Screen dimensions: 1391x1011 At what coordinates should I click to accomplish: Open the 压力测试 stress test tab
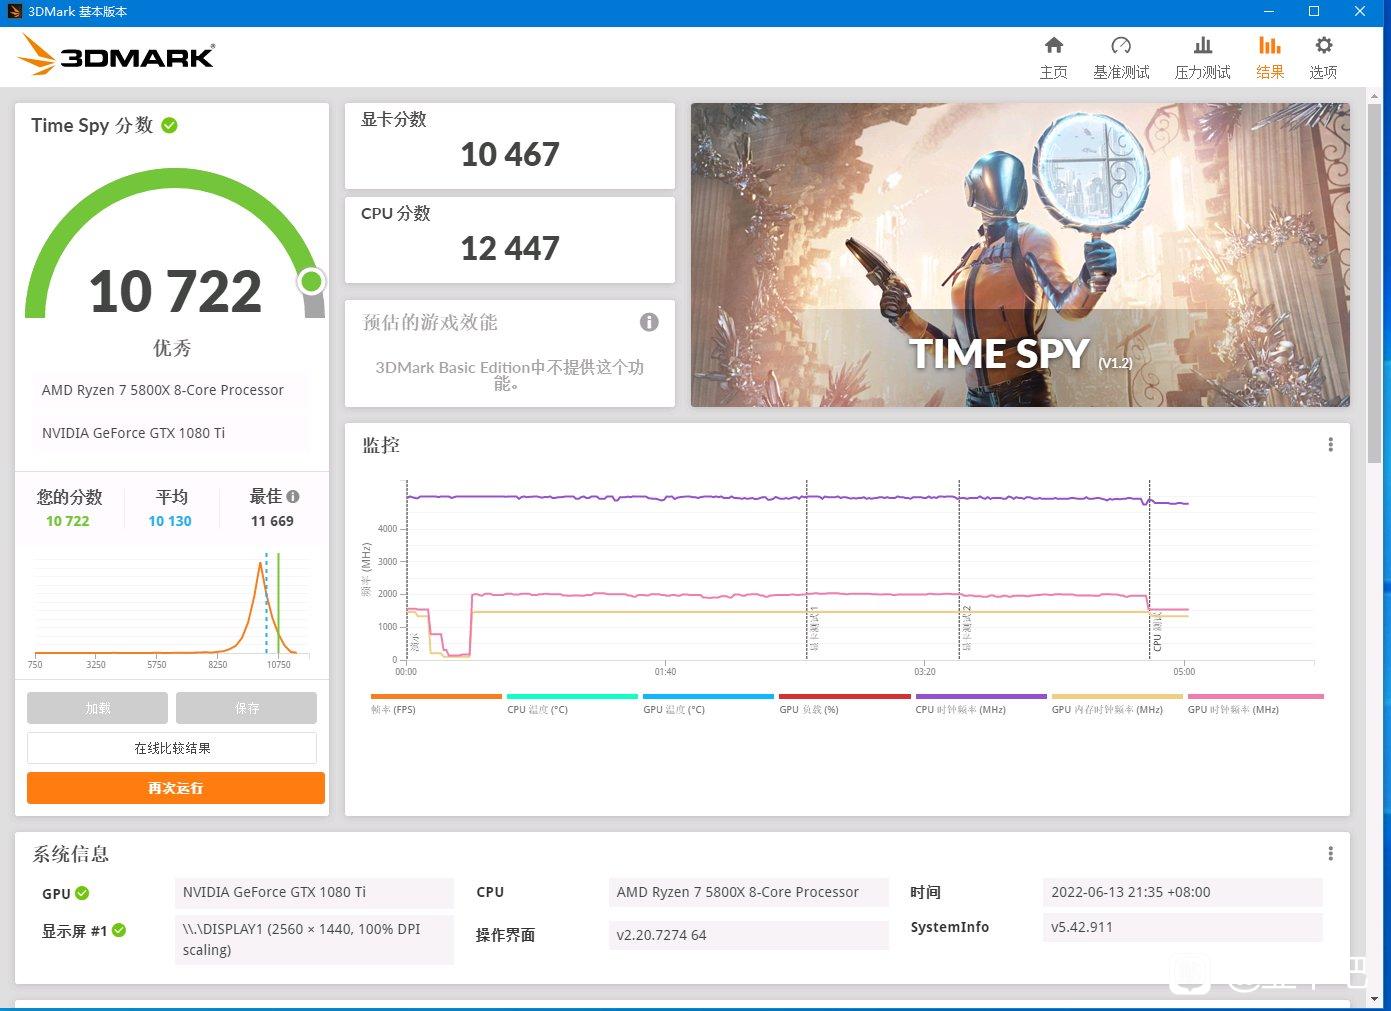(x=1202, y=58)
